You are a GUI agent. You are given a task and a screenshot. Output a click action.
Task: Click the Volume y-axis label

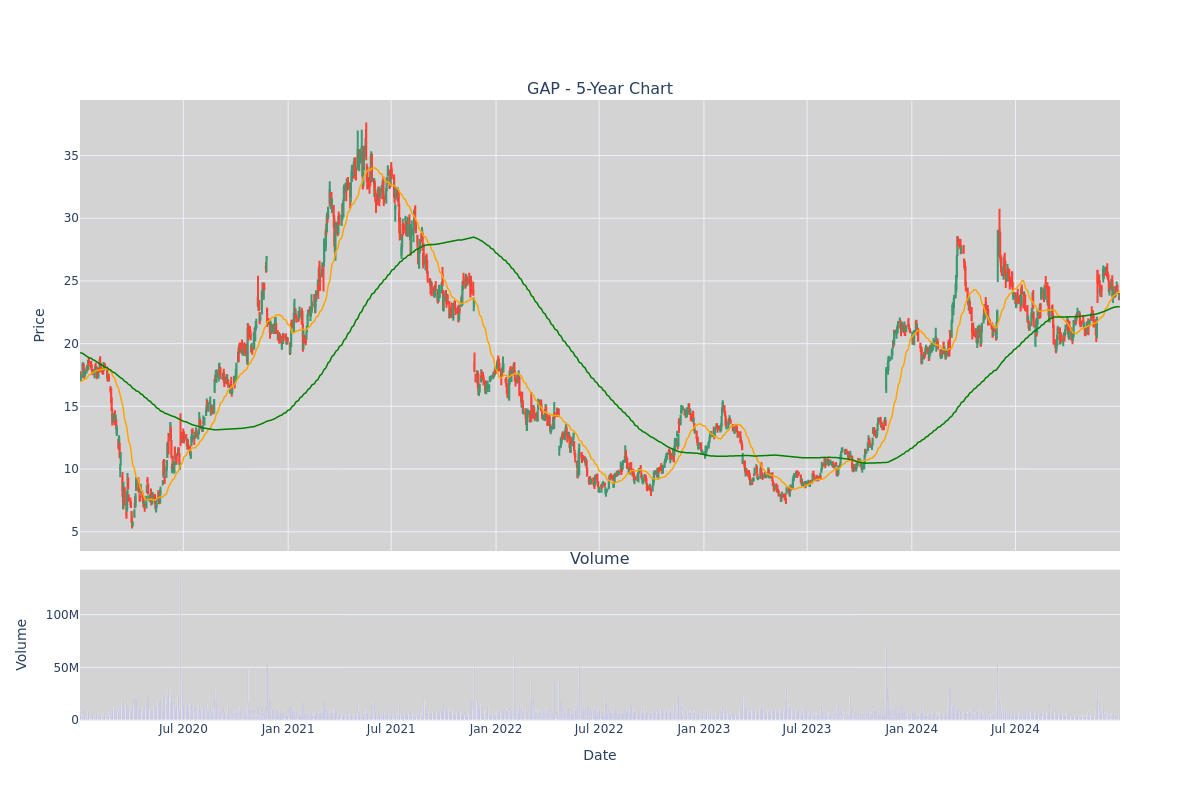(23, 644)
